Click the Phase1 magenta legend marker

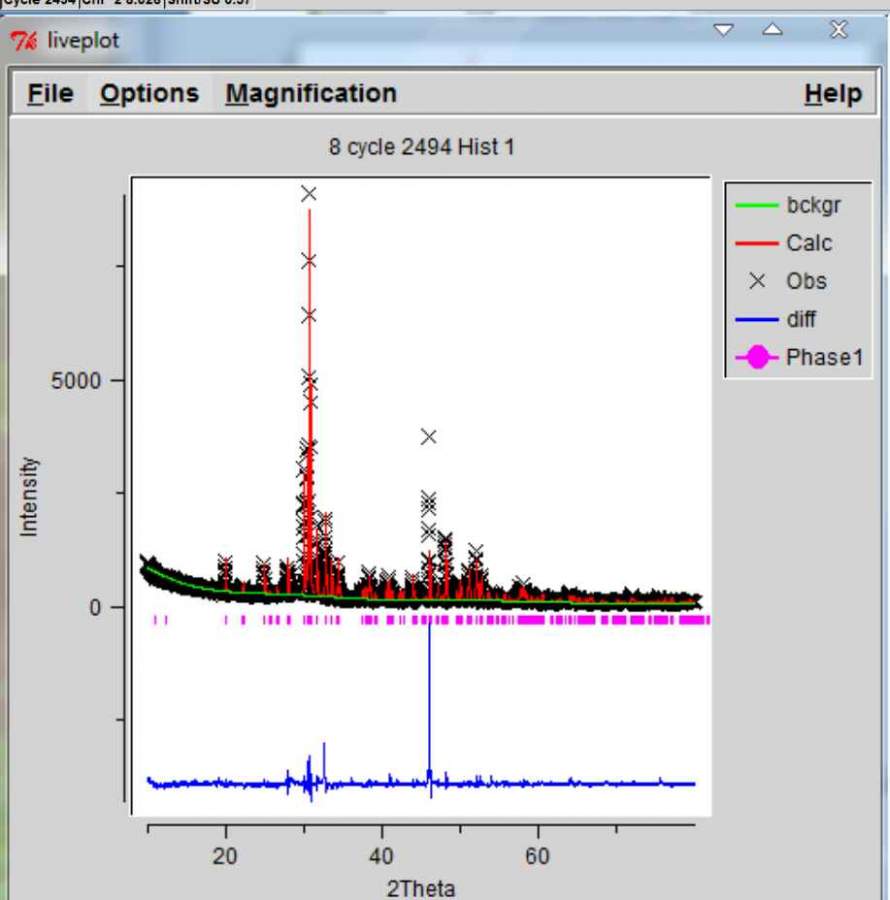757,357
